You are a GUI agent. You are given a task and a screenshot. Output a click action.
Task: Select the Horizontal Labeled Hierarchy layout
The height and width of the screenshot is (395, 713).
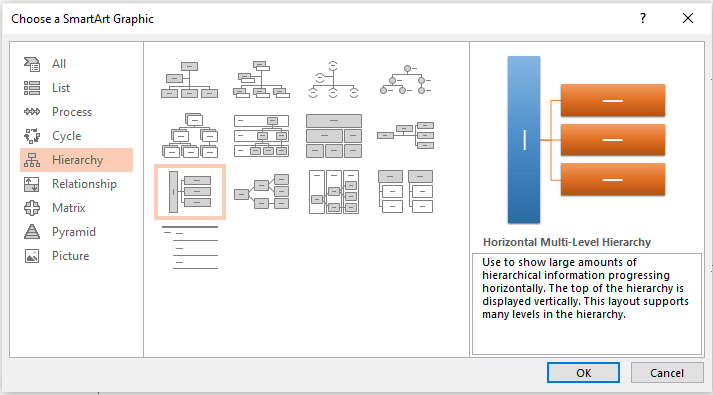point(333,191)
